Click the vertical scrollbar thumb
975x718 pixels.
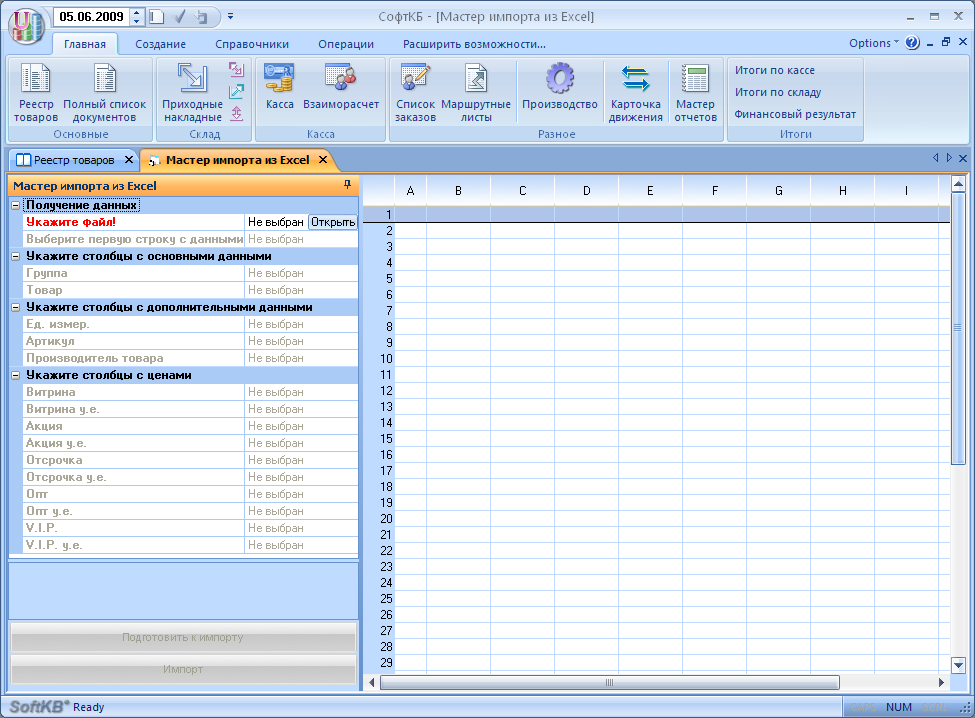(958, 328)
